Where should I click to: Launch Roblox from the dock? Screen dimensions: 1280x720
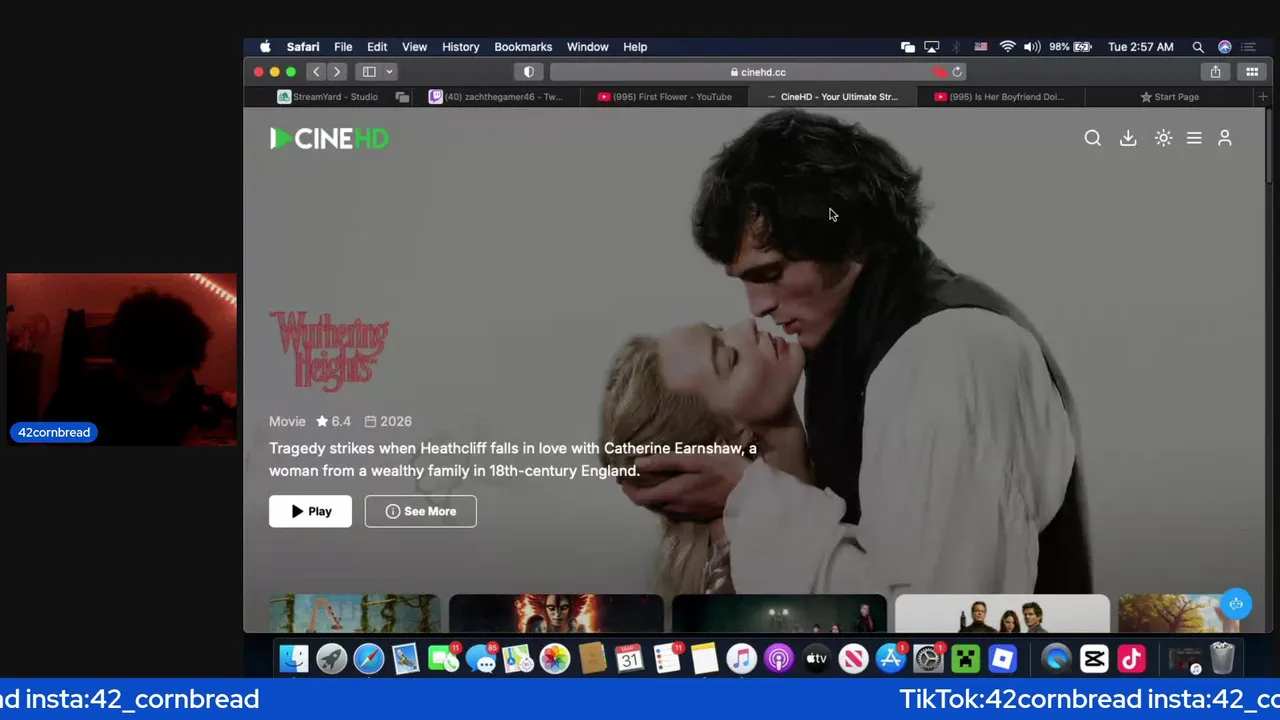(1002, 658)
